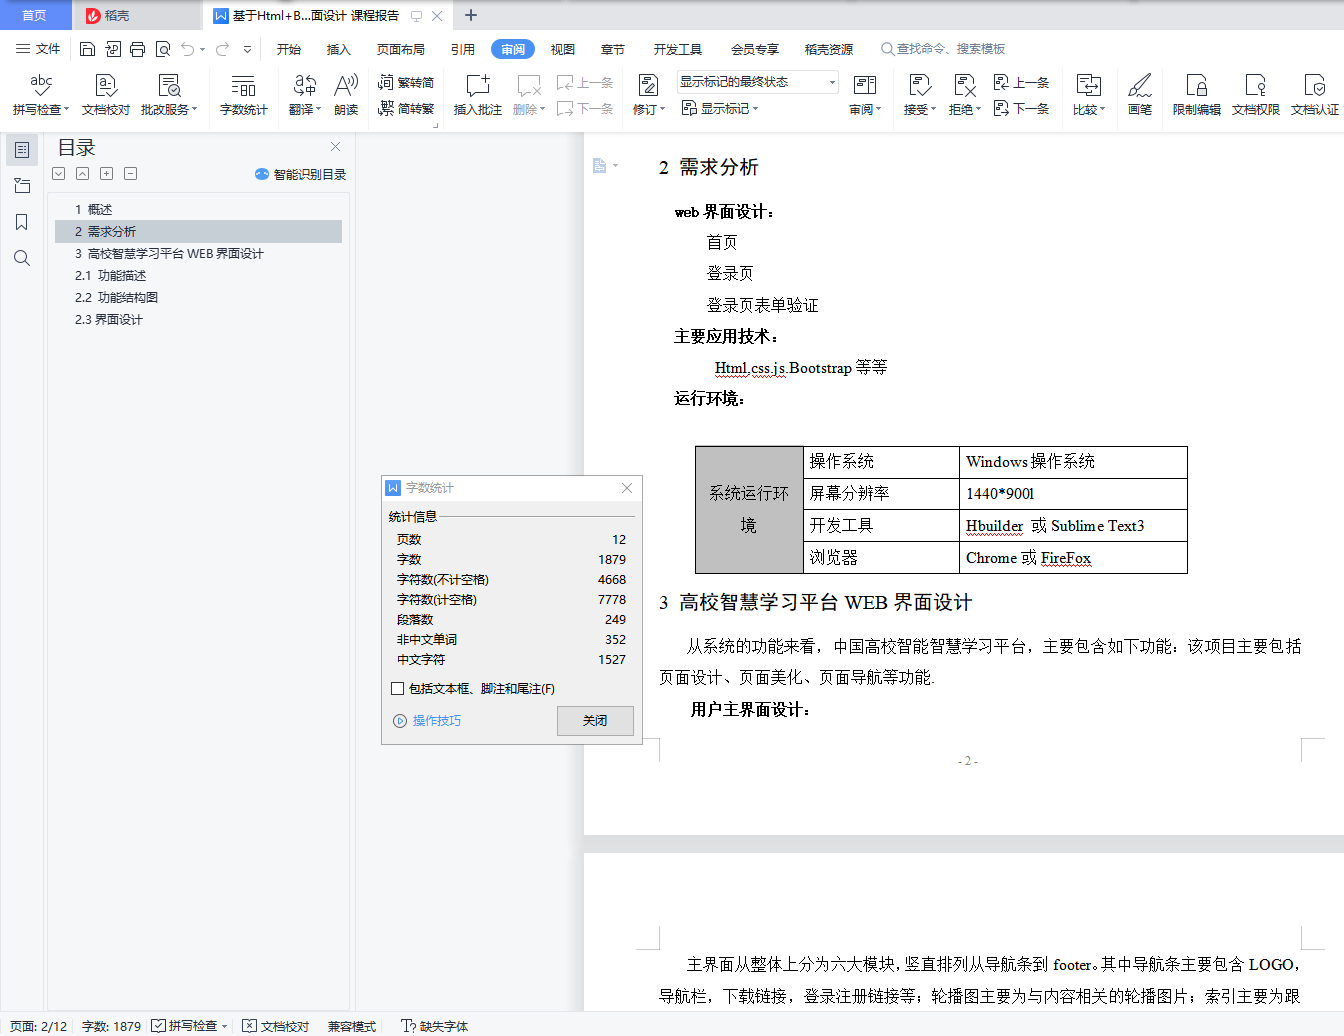Click the 目录 outline icon in left sidebar
The width and height of the screenshot is (1344, 1036).
[x=22, y=150]
